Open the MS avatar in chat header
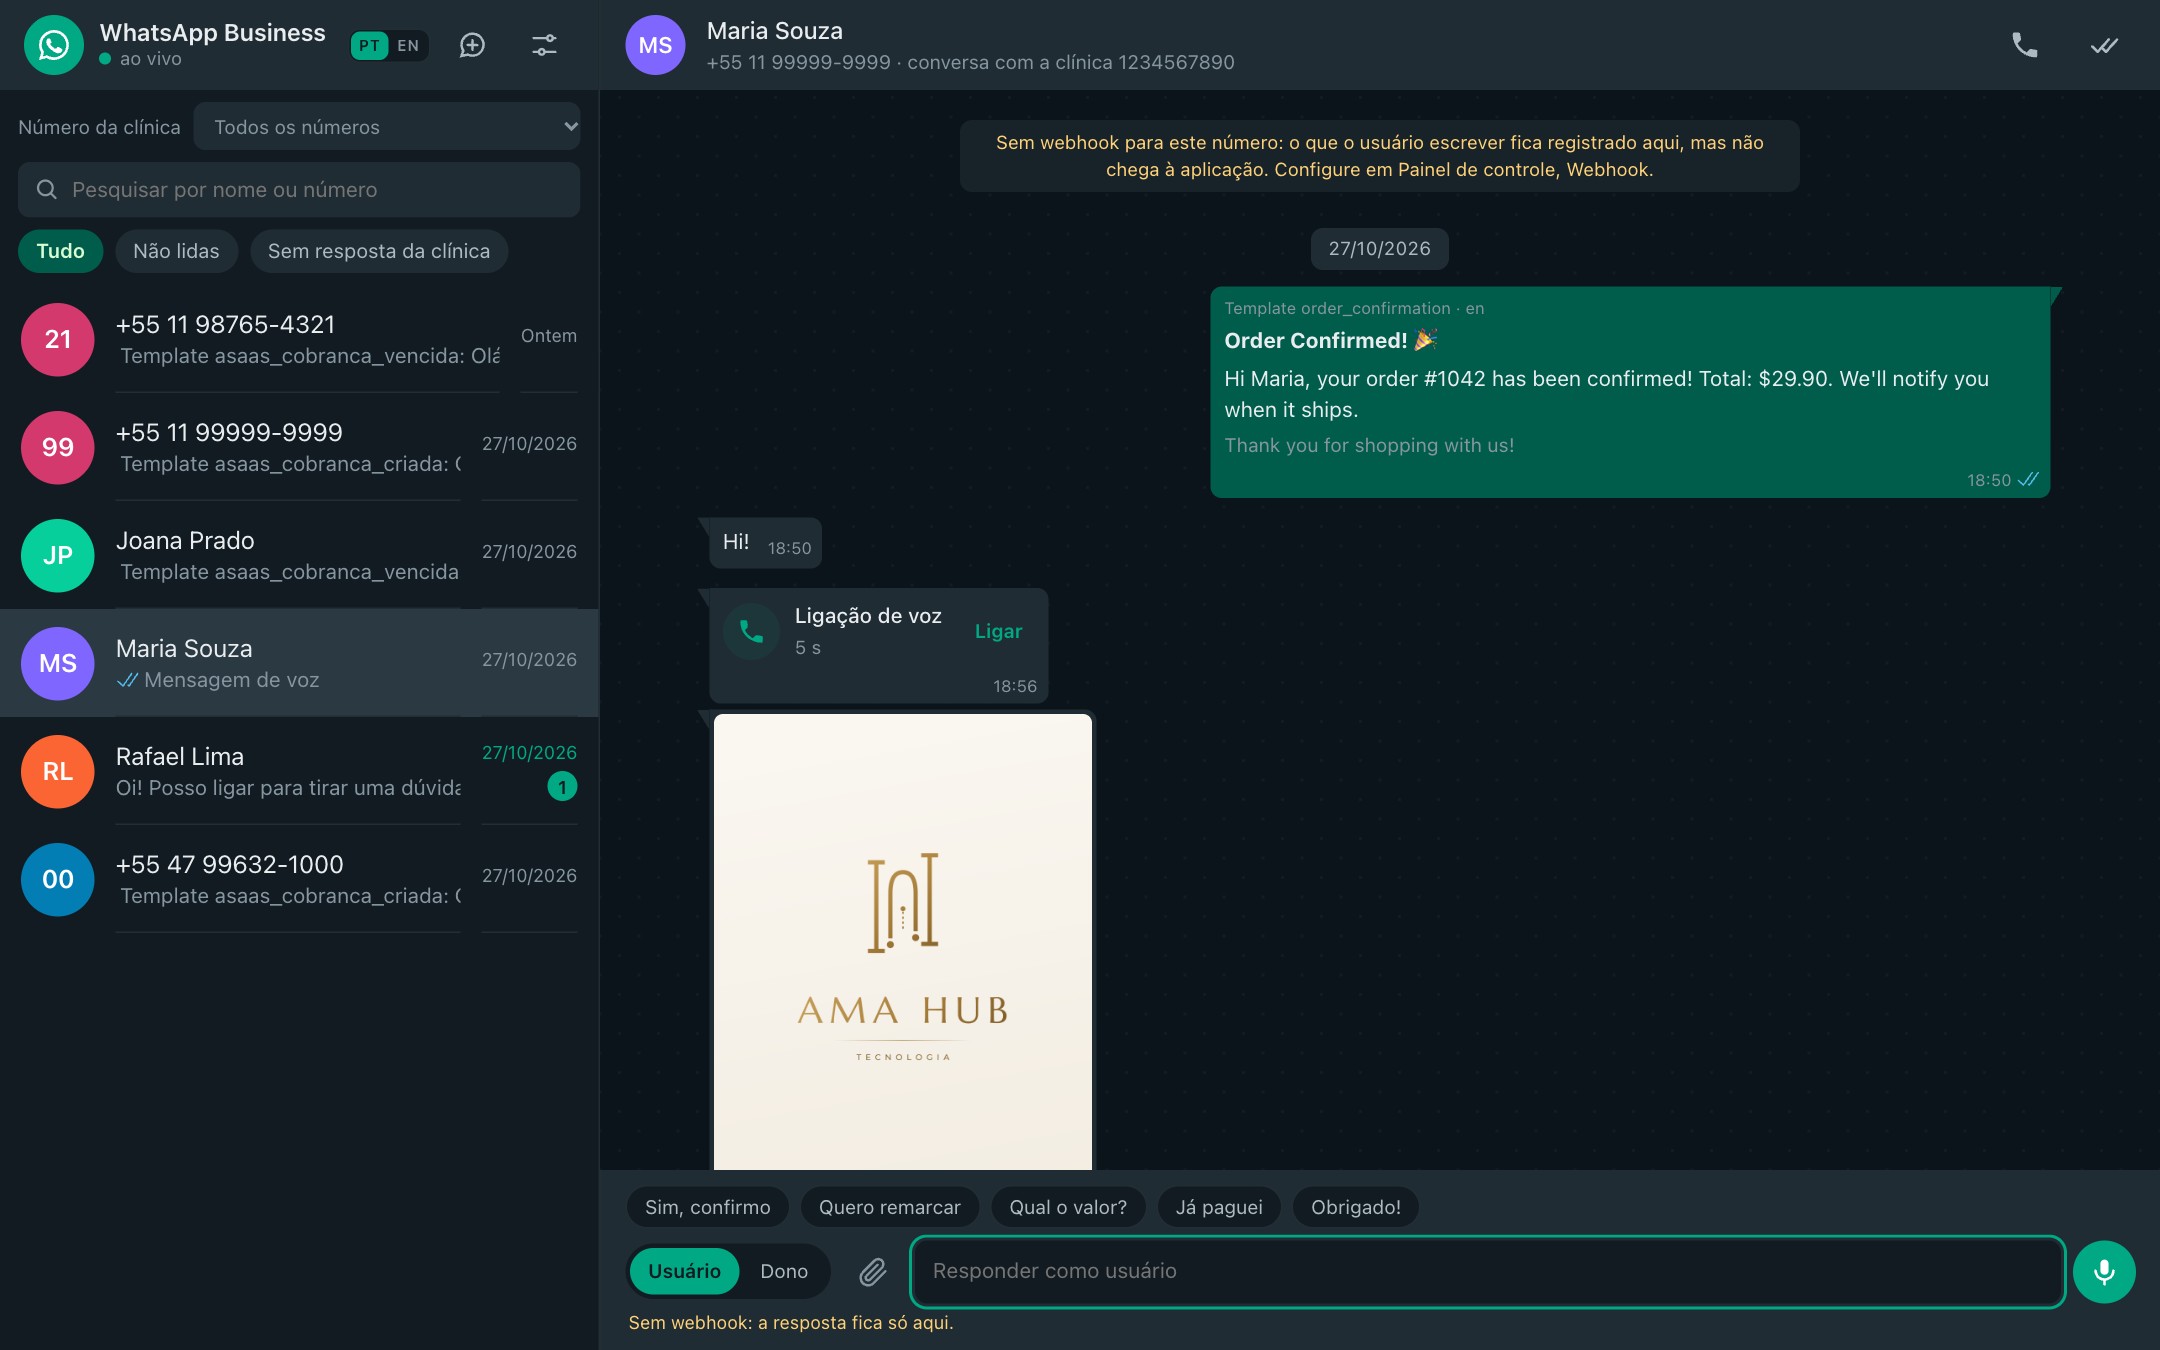Viewport: 2160px width, 1350px height. (655, 45)
